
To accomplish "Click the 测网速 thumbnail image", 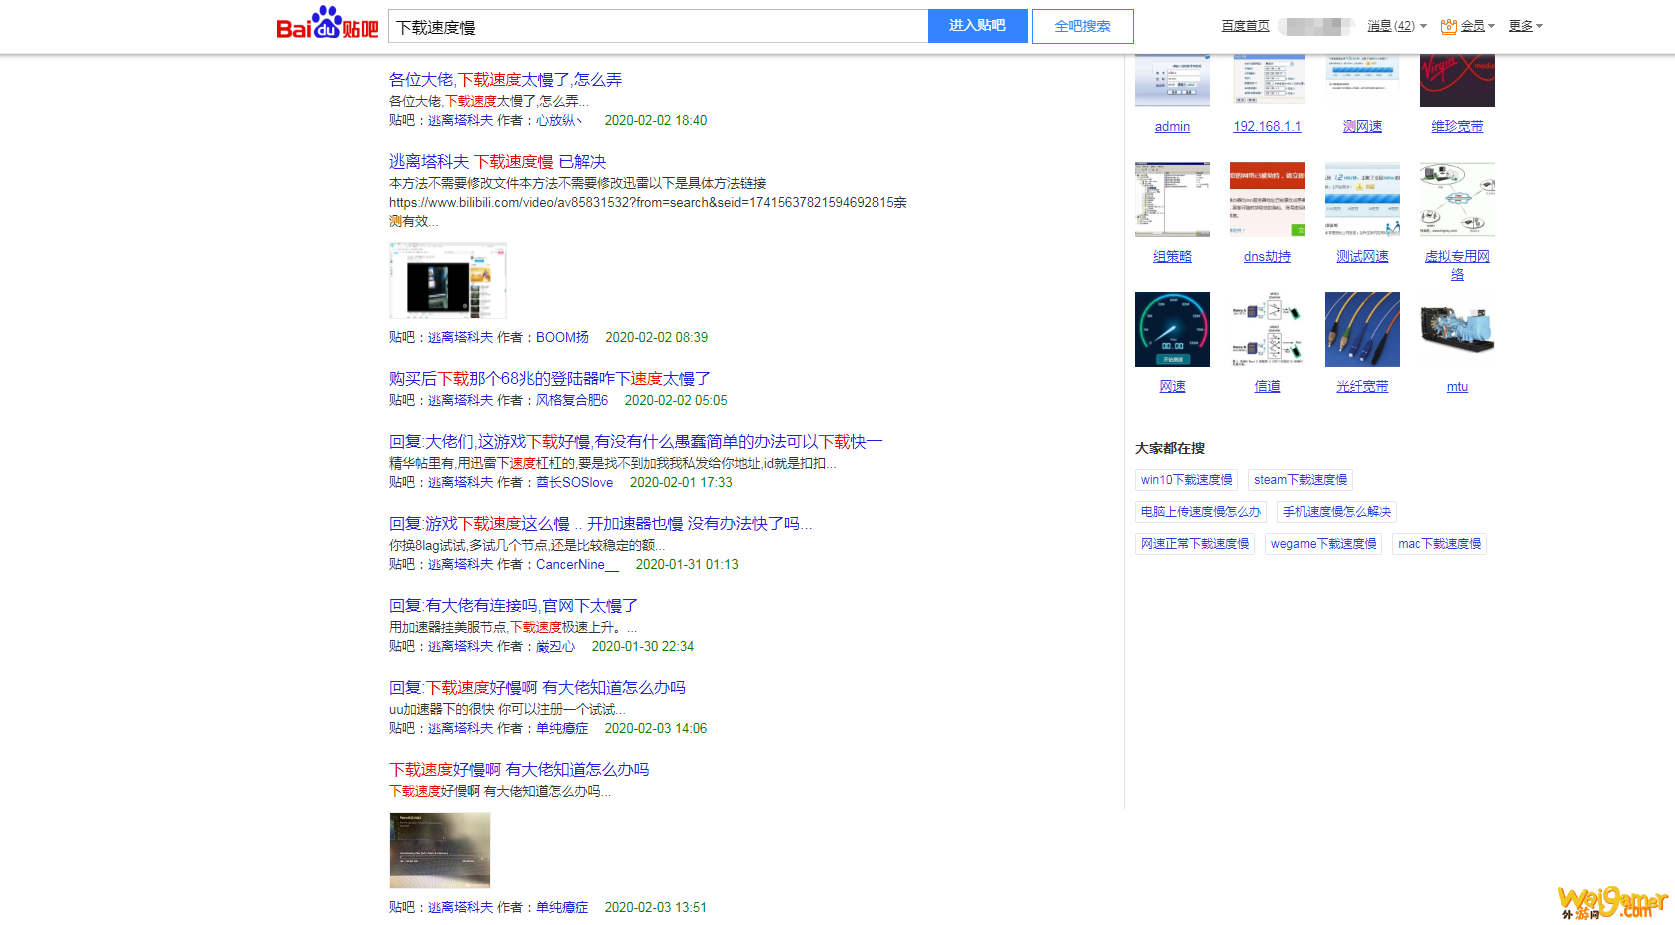I will tap(1362, 80).
